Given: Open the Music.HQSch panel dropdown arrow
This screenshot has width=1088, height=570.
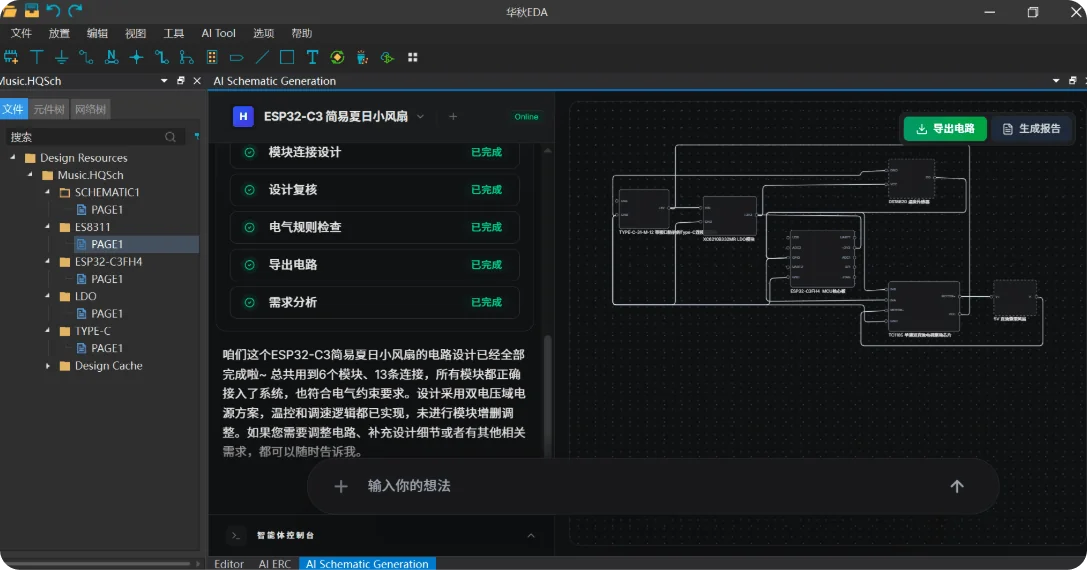Looking at the screenshot, I should point(164,81).
